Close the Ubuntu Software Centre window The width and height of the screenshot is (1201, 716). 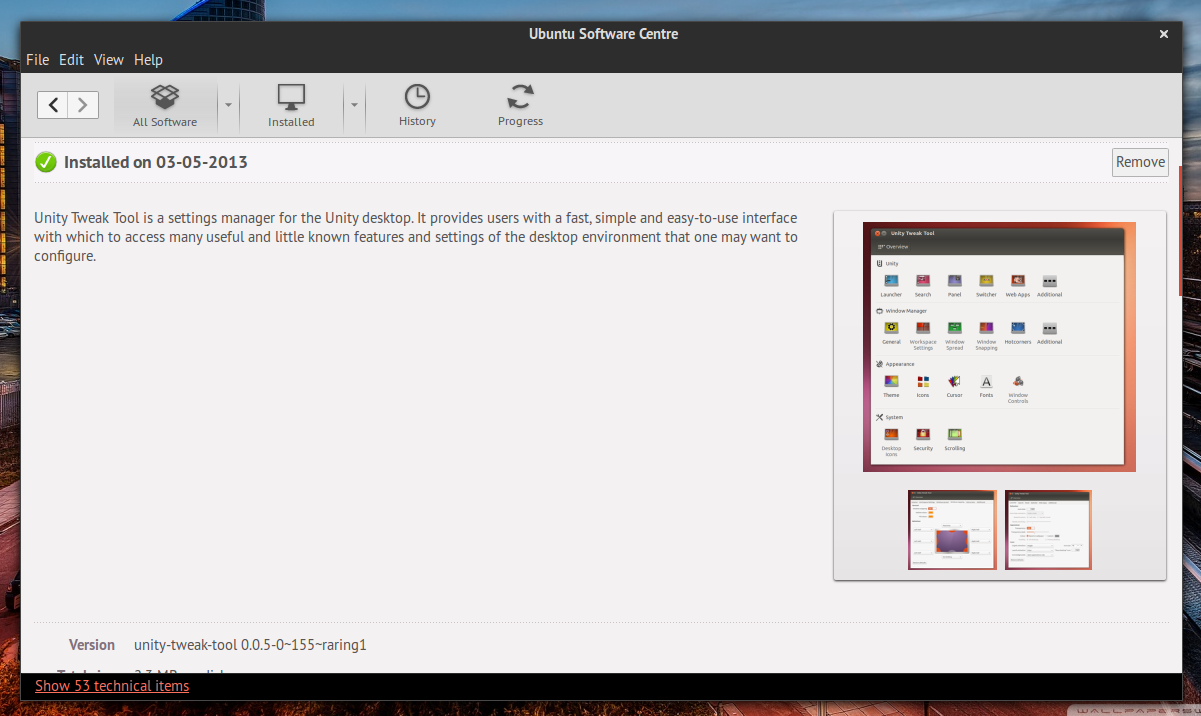(1163, 34)
